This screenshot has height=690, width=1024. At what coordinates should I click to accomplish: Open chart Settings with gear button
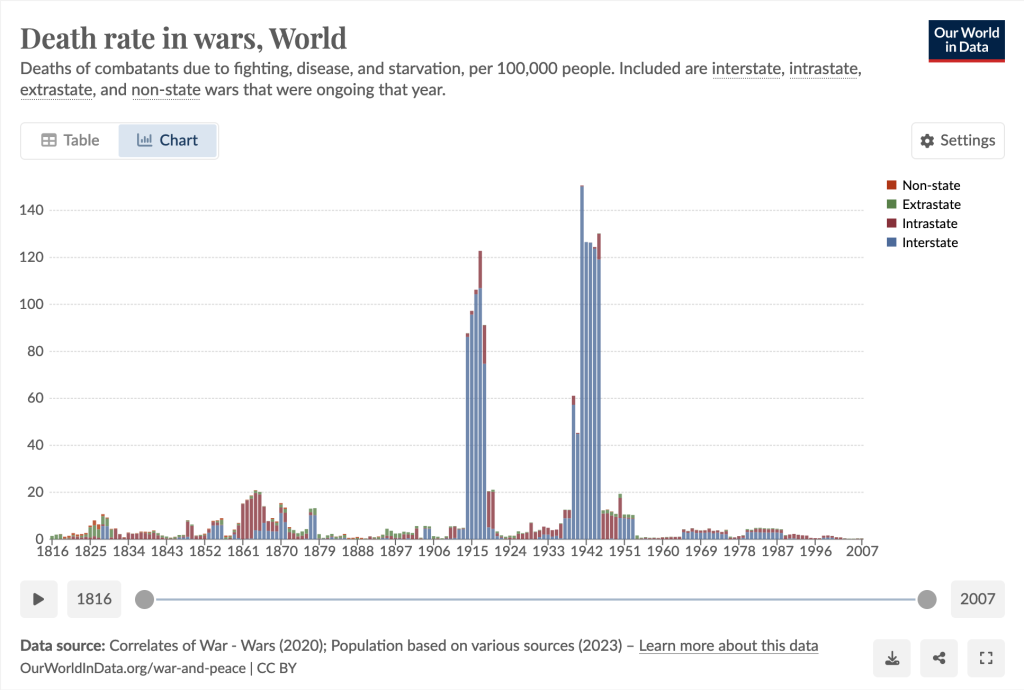coord(957,140)
